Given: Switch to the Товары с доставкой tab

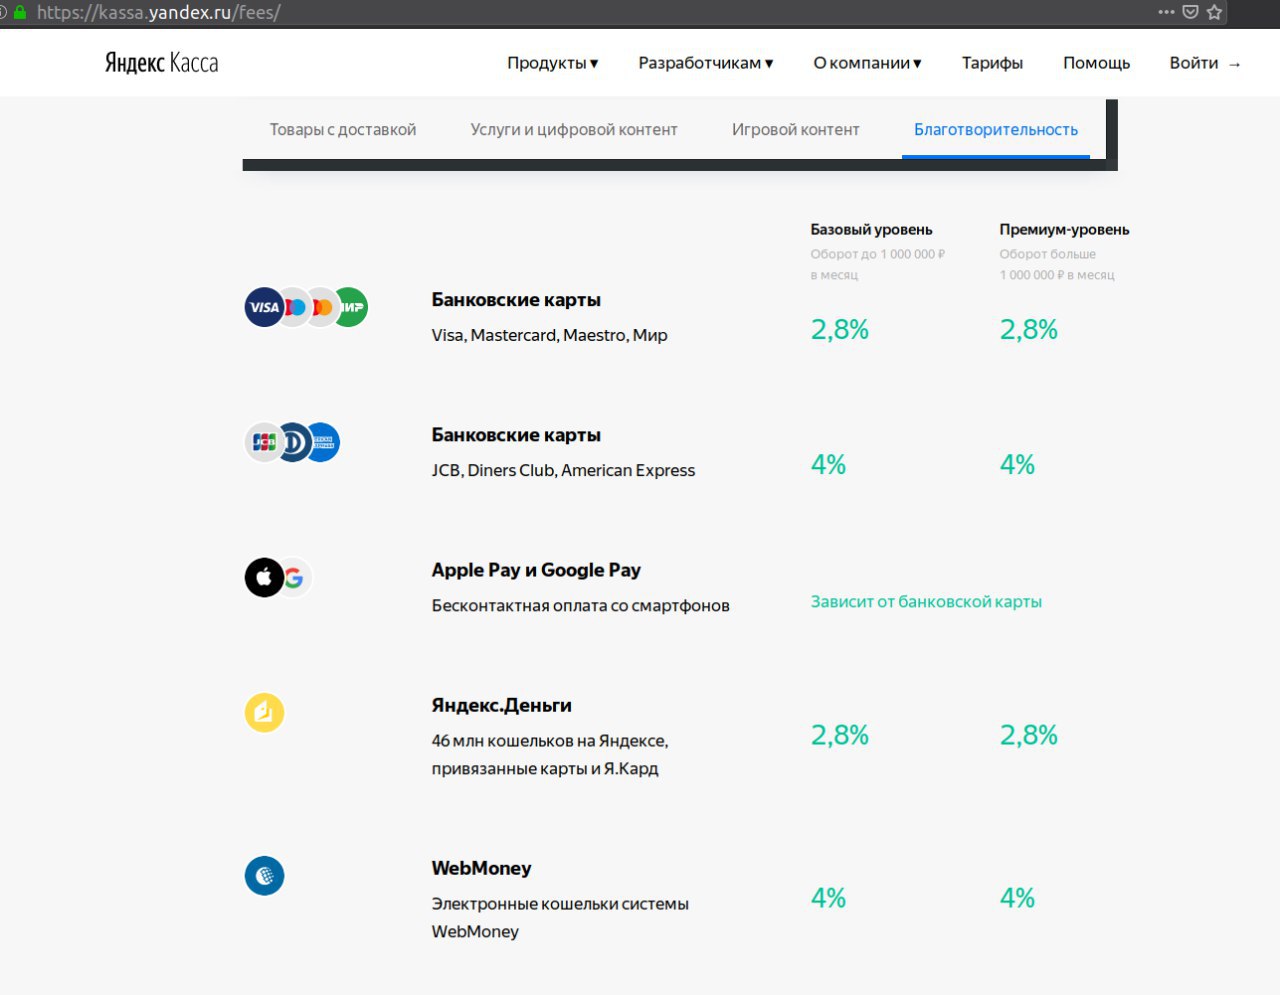Looking at the screenshot, I should [x=343, y=130].
